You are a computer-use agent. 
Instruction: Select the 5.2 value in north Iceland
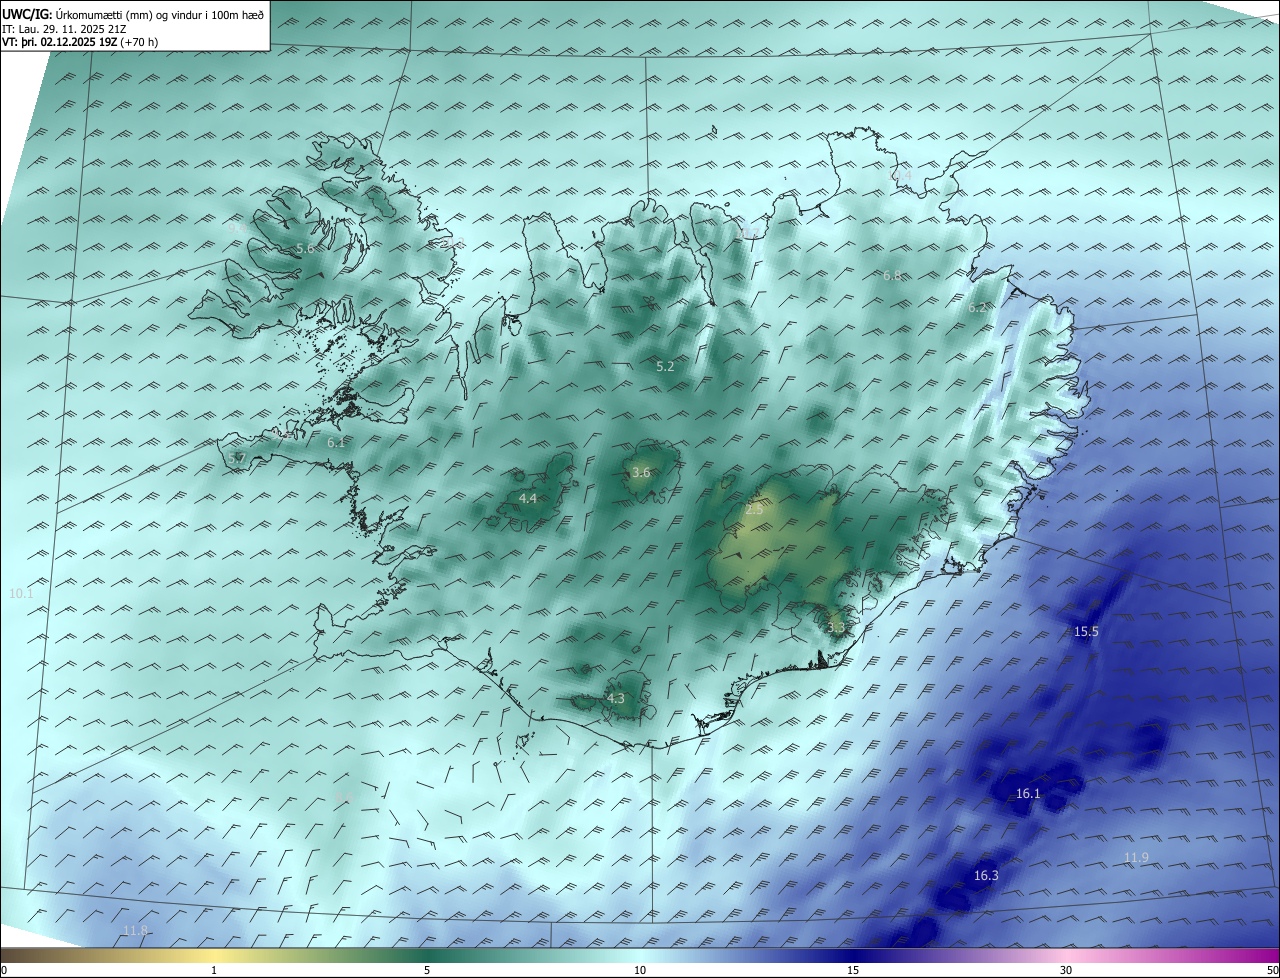[x=665, y=367]
